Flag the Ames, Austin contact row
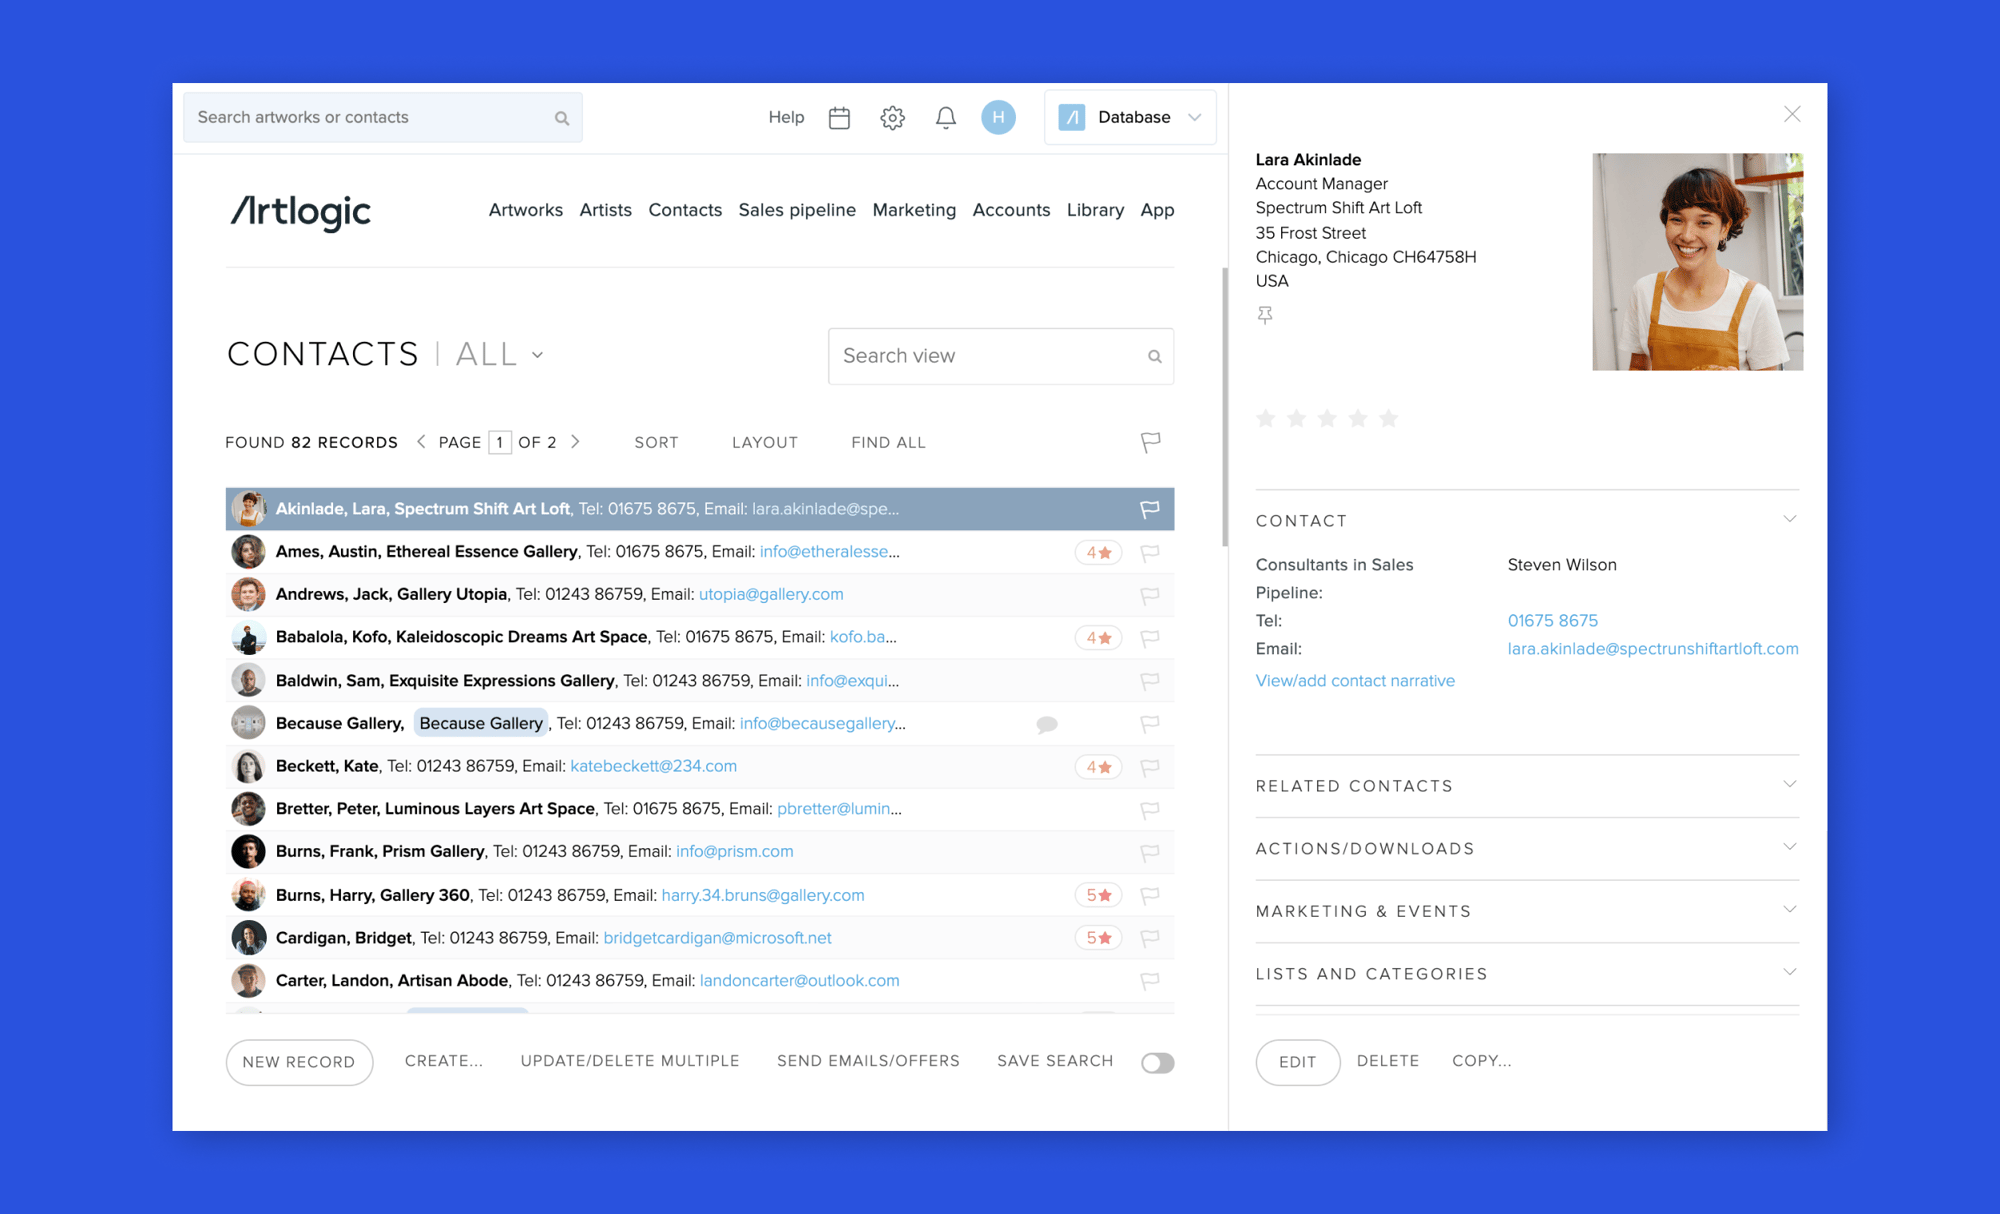 point(1150,552)
